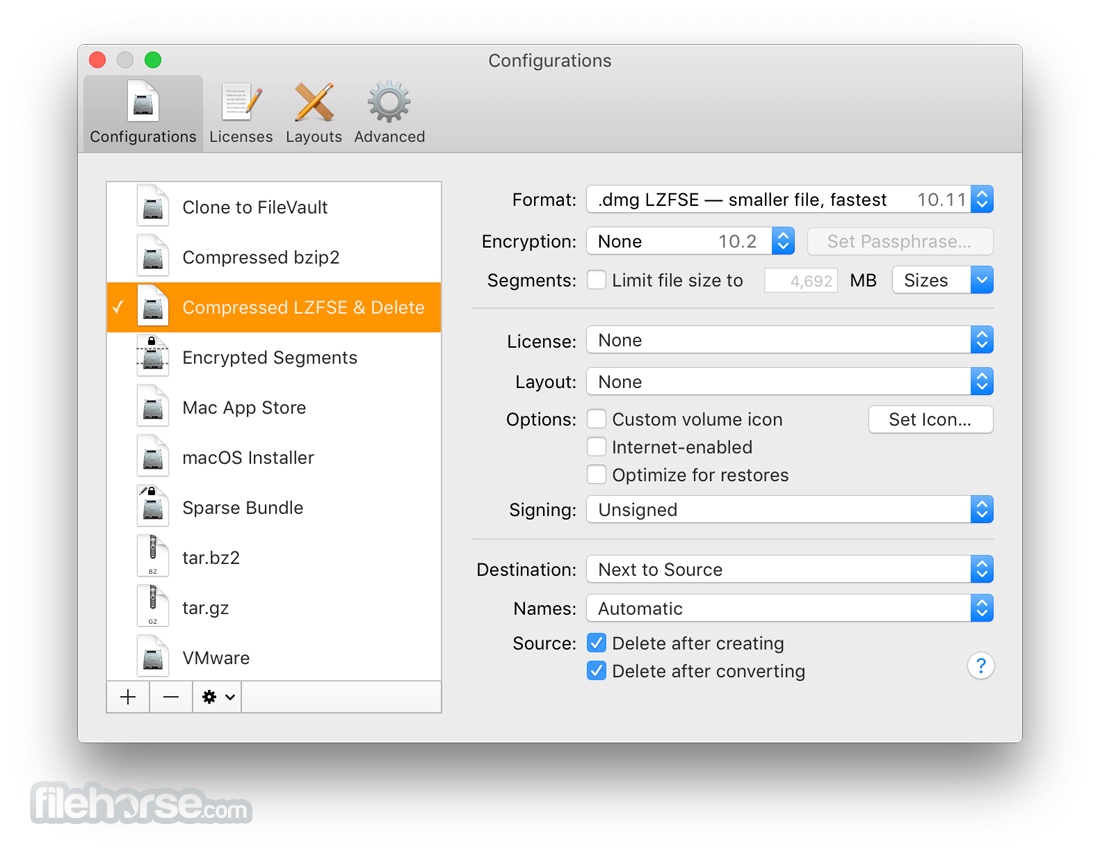Click the Mac App Store disk icon
1100x854 pixels.
point(153,407)
